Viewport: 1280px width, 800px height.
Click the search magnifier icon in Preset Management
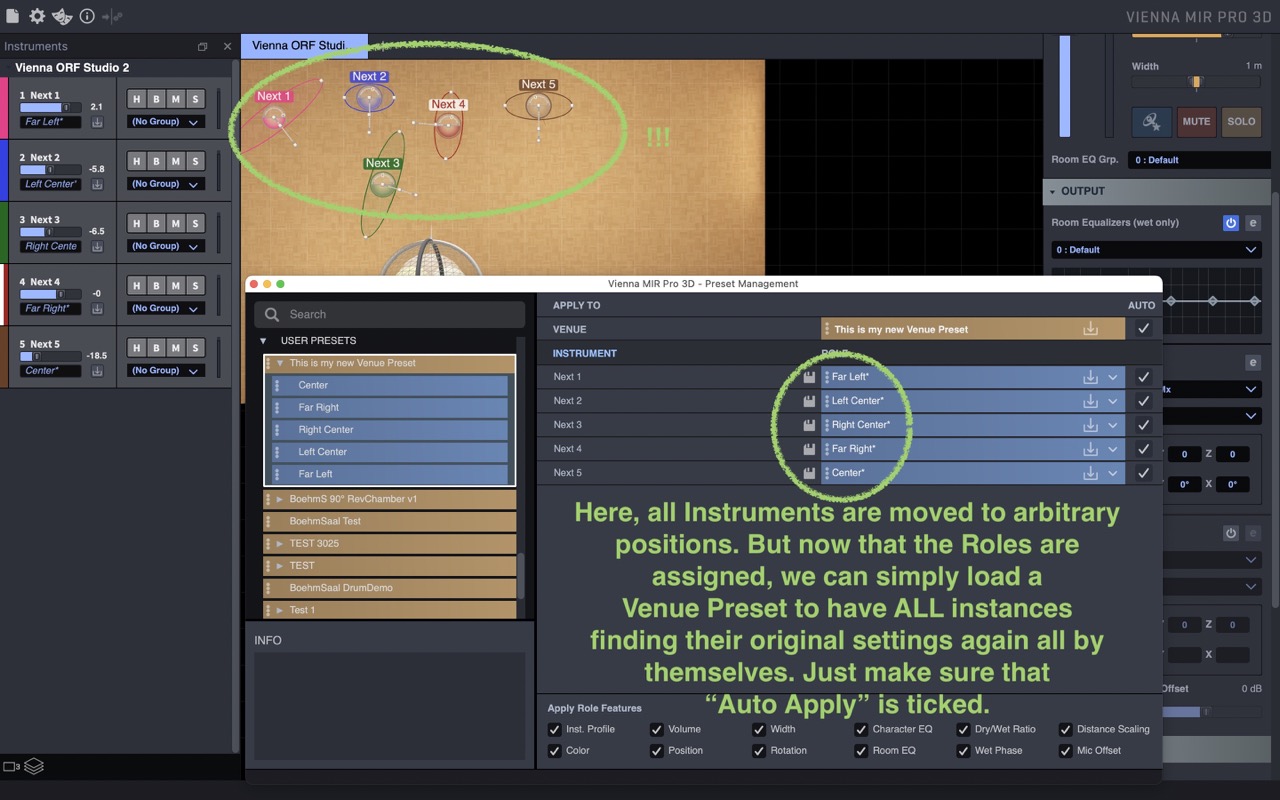(272, 314)
